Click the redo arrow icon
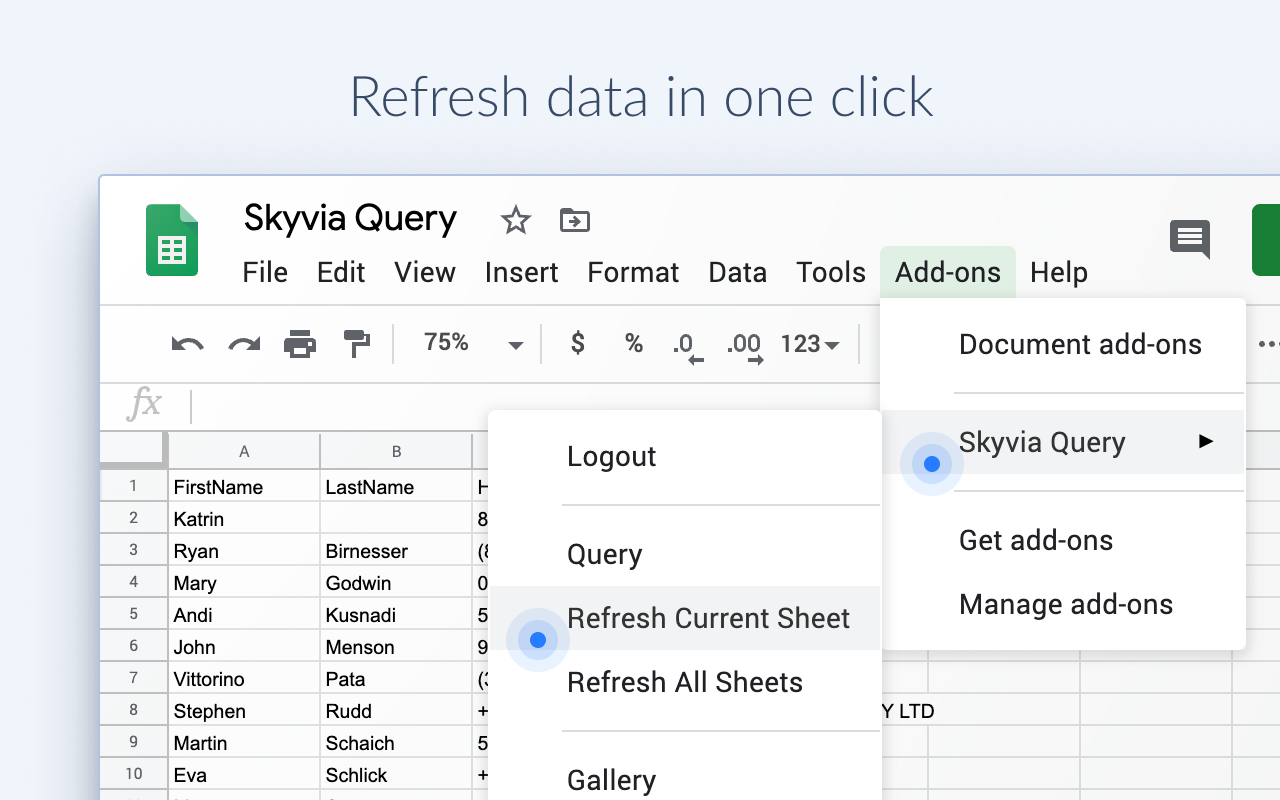Screen dimensions: 1280x800 pyautogui.click(x=244, y=345)
